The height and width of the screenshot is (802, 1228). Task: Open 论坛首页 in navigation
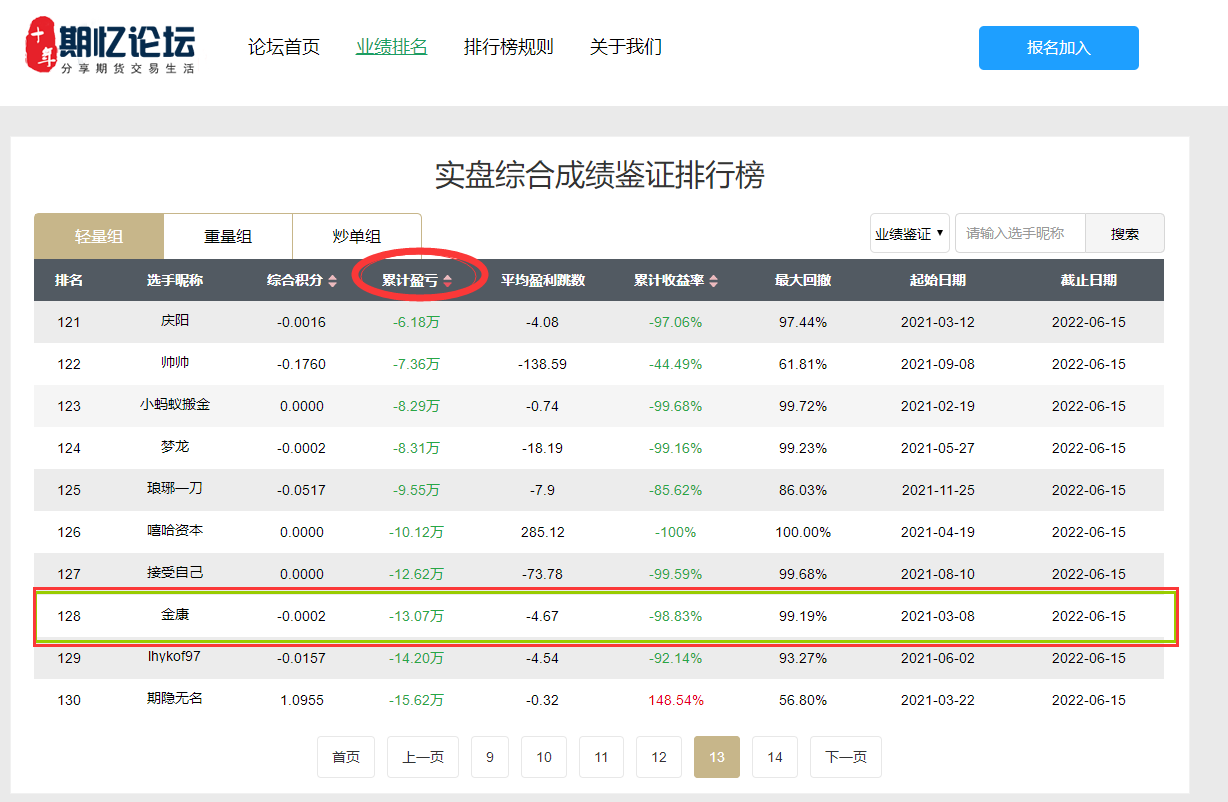point(284,47)
